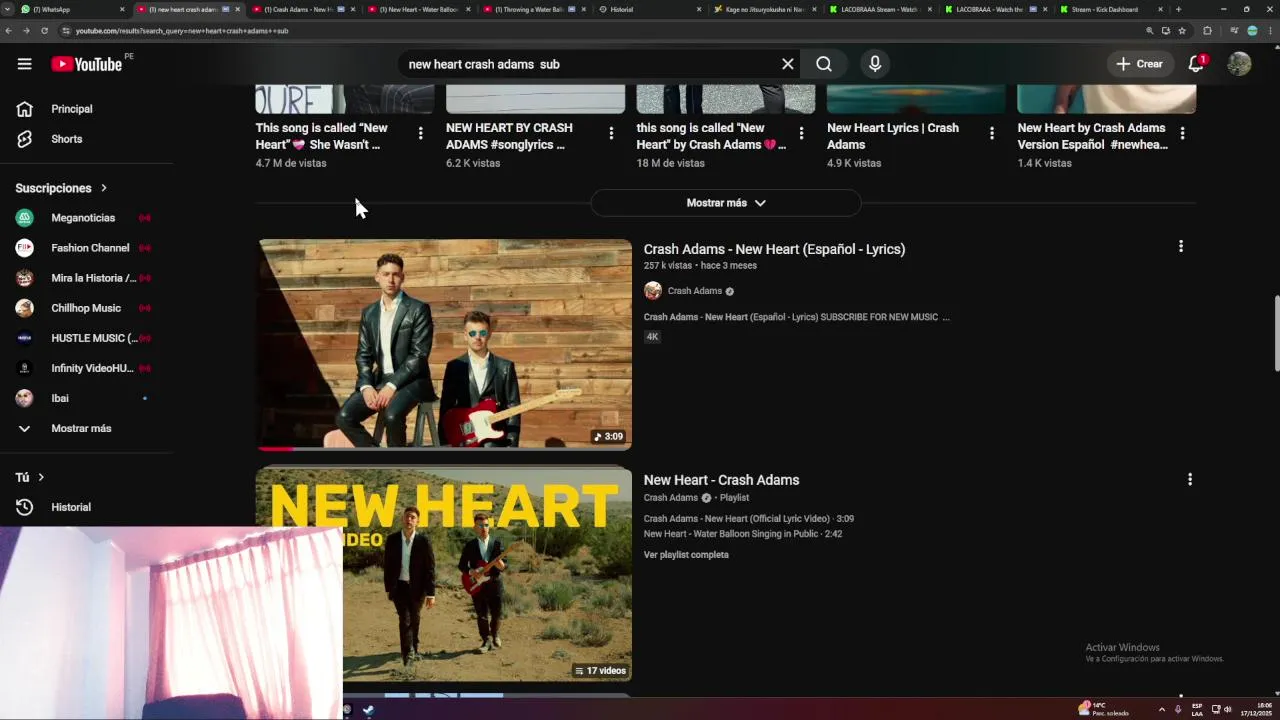Open options for 'this song is called New Heart by Crash Adams'
The image size is (1280, 720).
801,133
